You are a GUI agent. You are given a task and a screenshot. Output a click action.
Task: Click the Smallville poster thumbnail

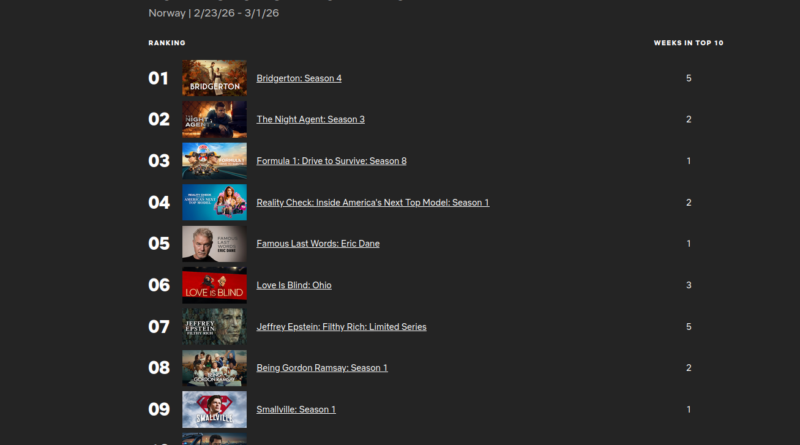pos(214,409)
